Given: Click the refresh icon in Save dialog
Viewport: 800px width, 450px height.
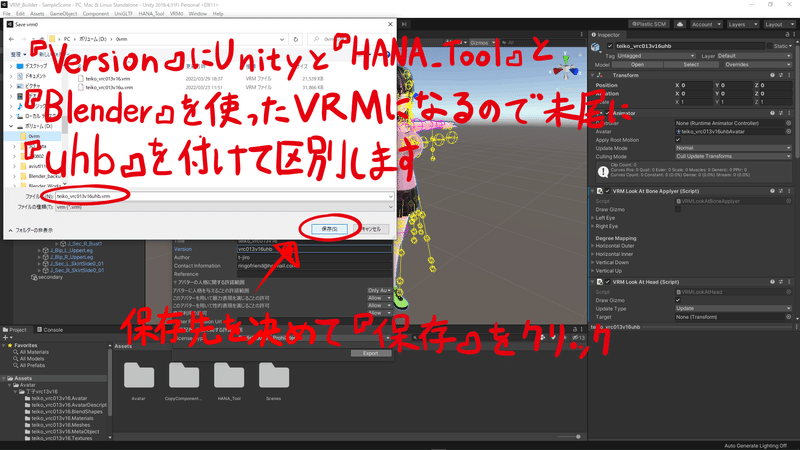Looking at the screenshot, I should coord(295,39).
